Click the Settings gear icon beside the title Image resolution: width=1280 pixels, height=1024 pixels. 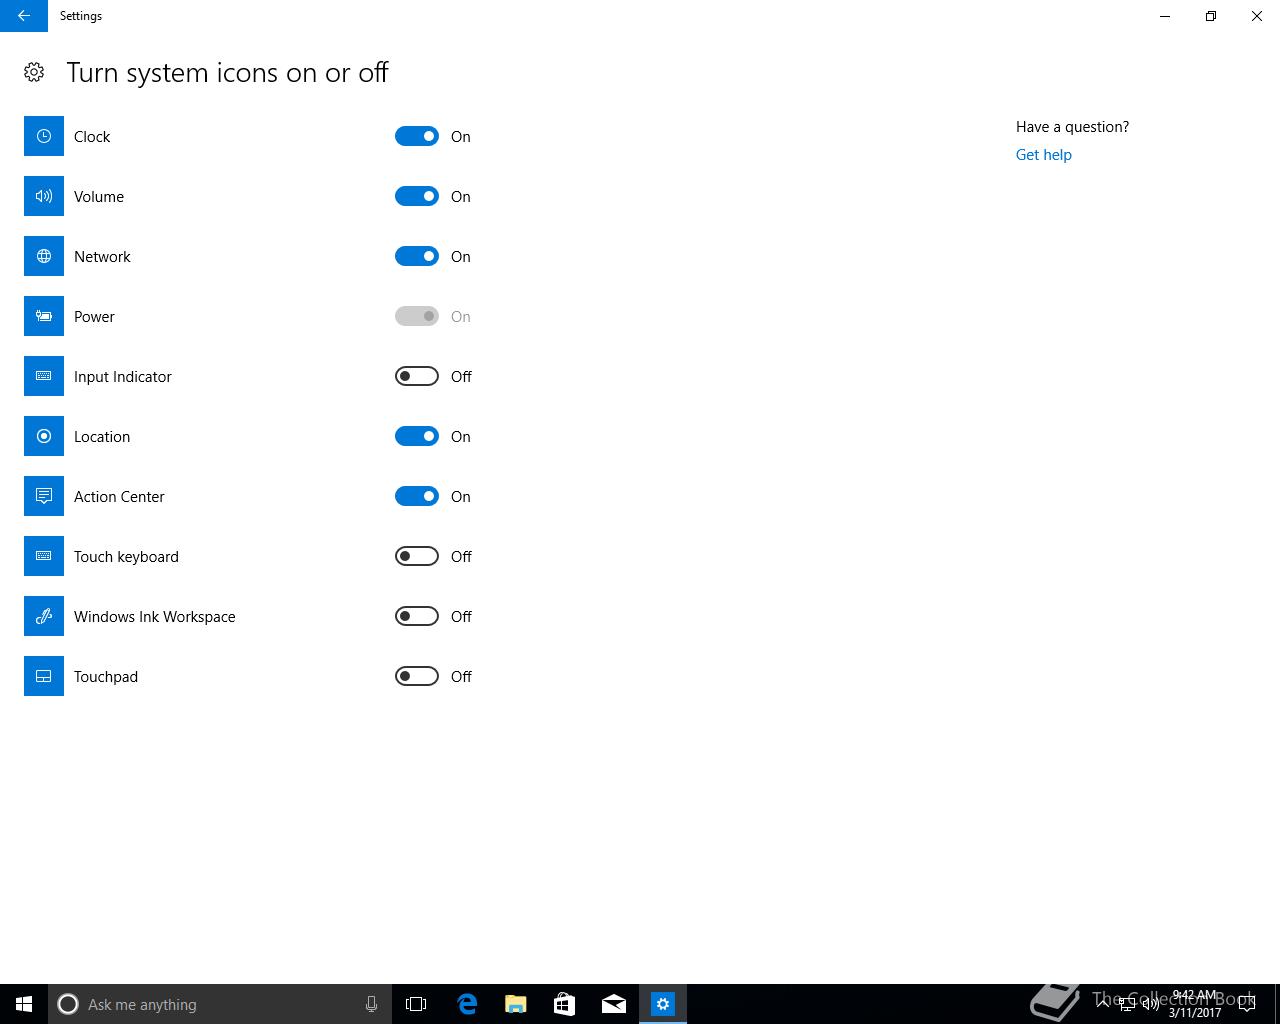34,72
